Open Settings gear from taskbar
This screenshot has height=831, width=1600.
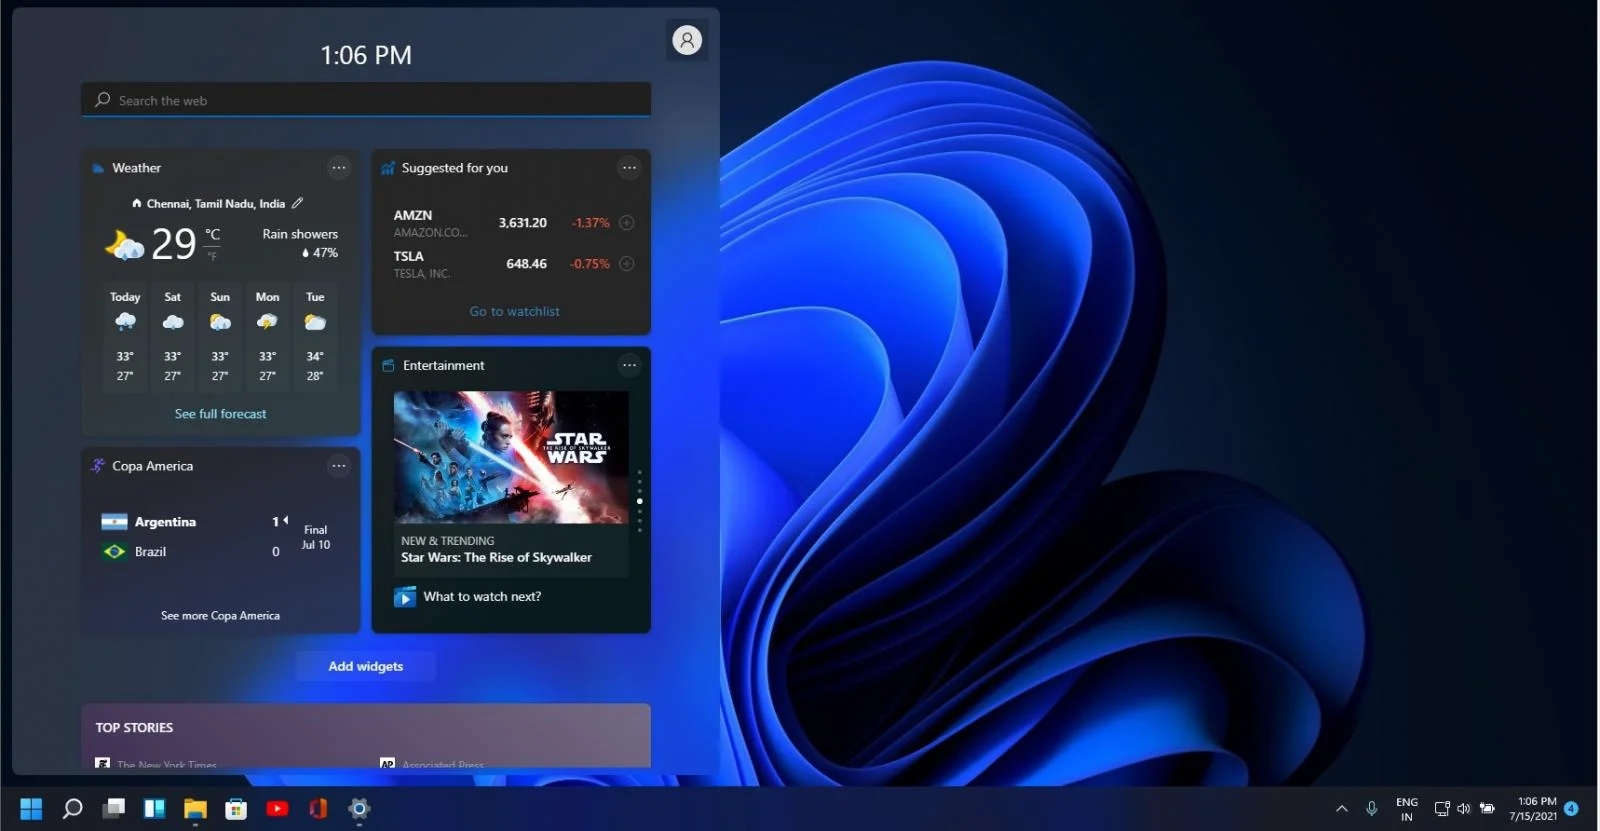[359, 808]
